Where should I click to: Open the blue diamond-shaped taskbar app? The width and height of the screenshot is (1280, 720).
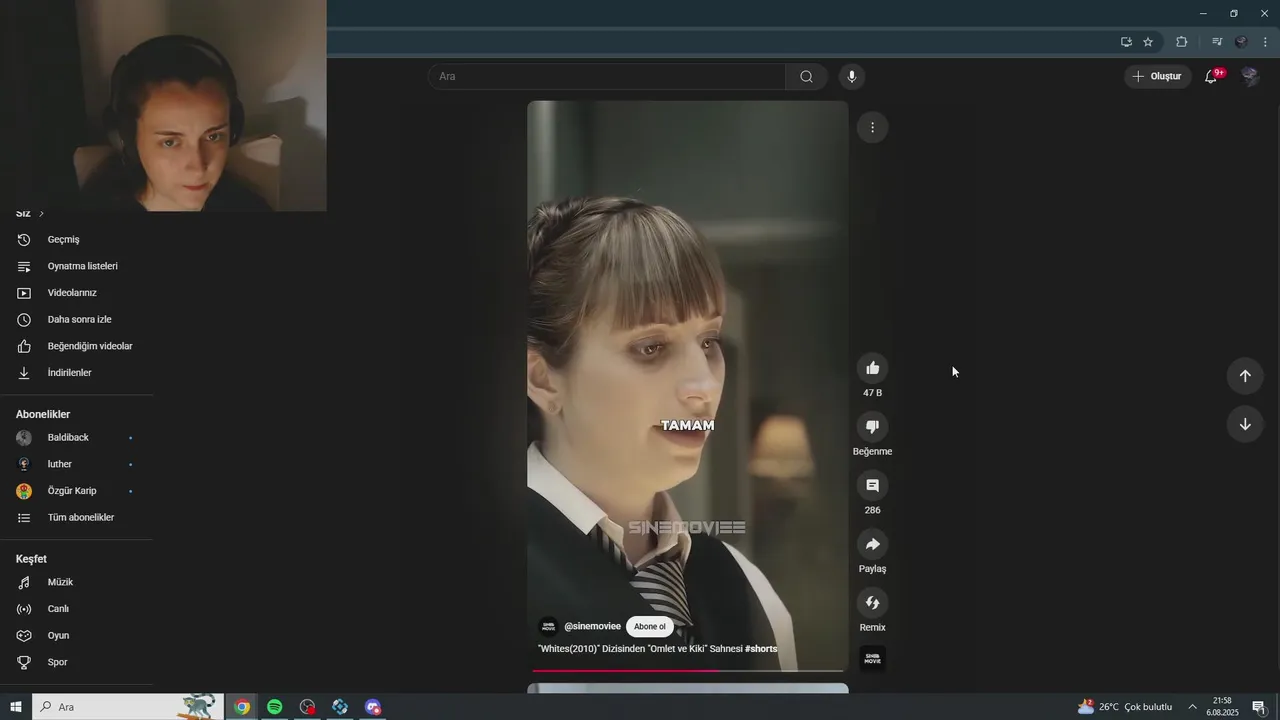point(340,707)
